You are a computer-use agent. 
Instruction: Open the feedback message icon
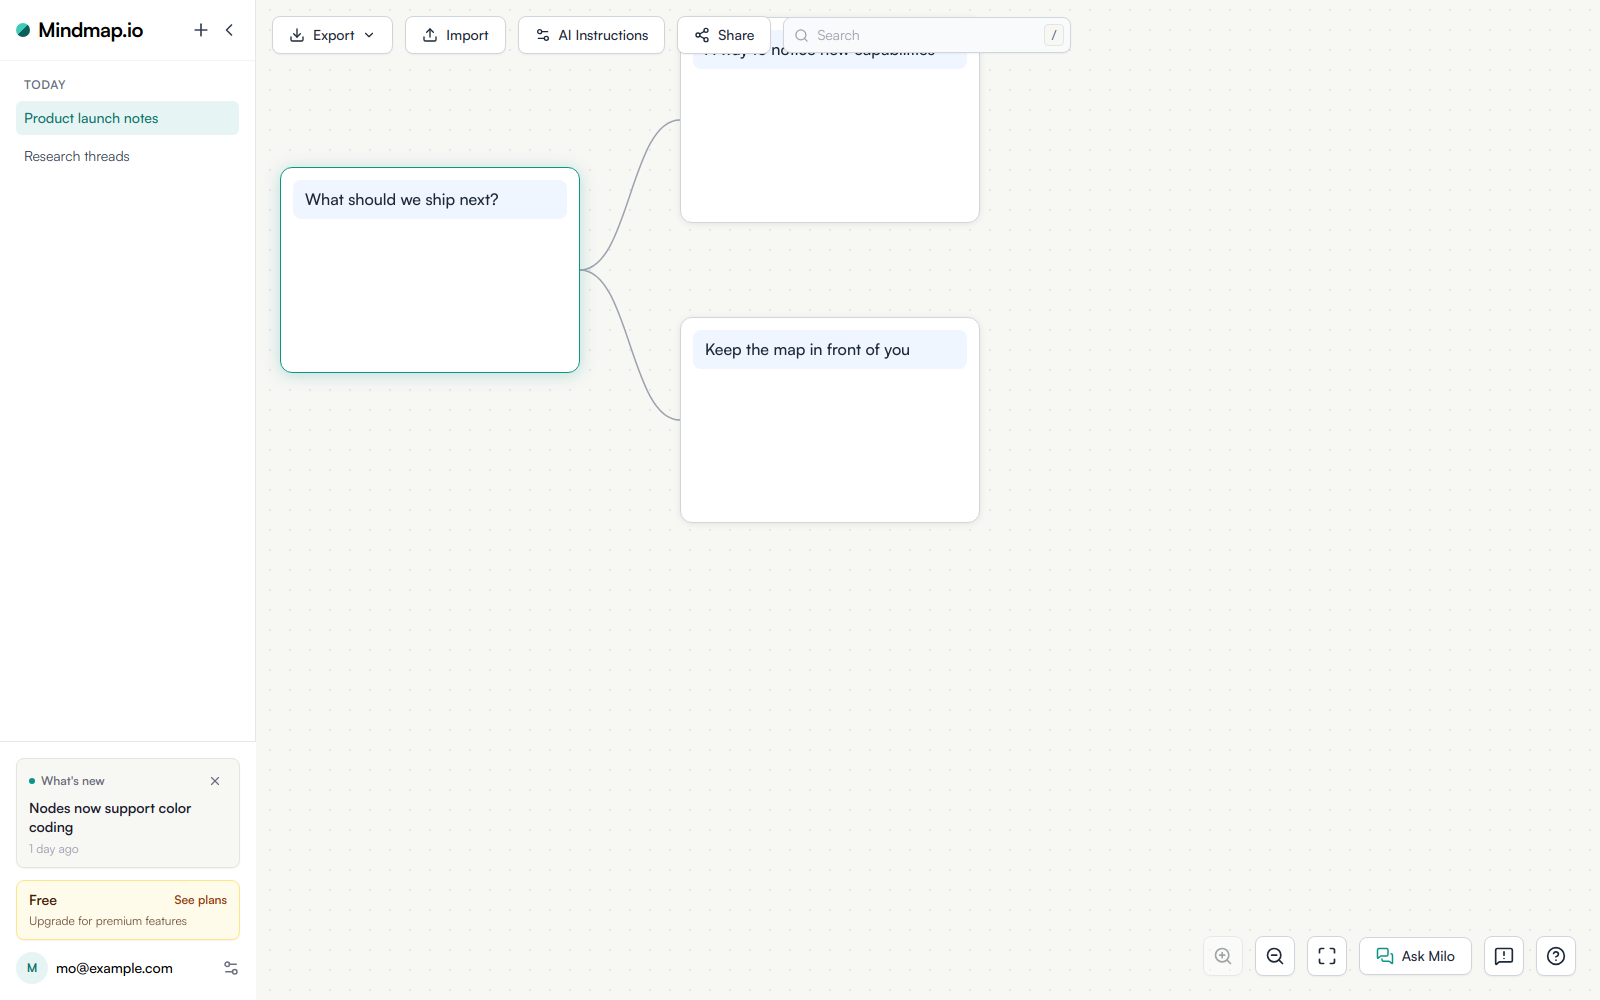[x=1504, y=956]
